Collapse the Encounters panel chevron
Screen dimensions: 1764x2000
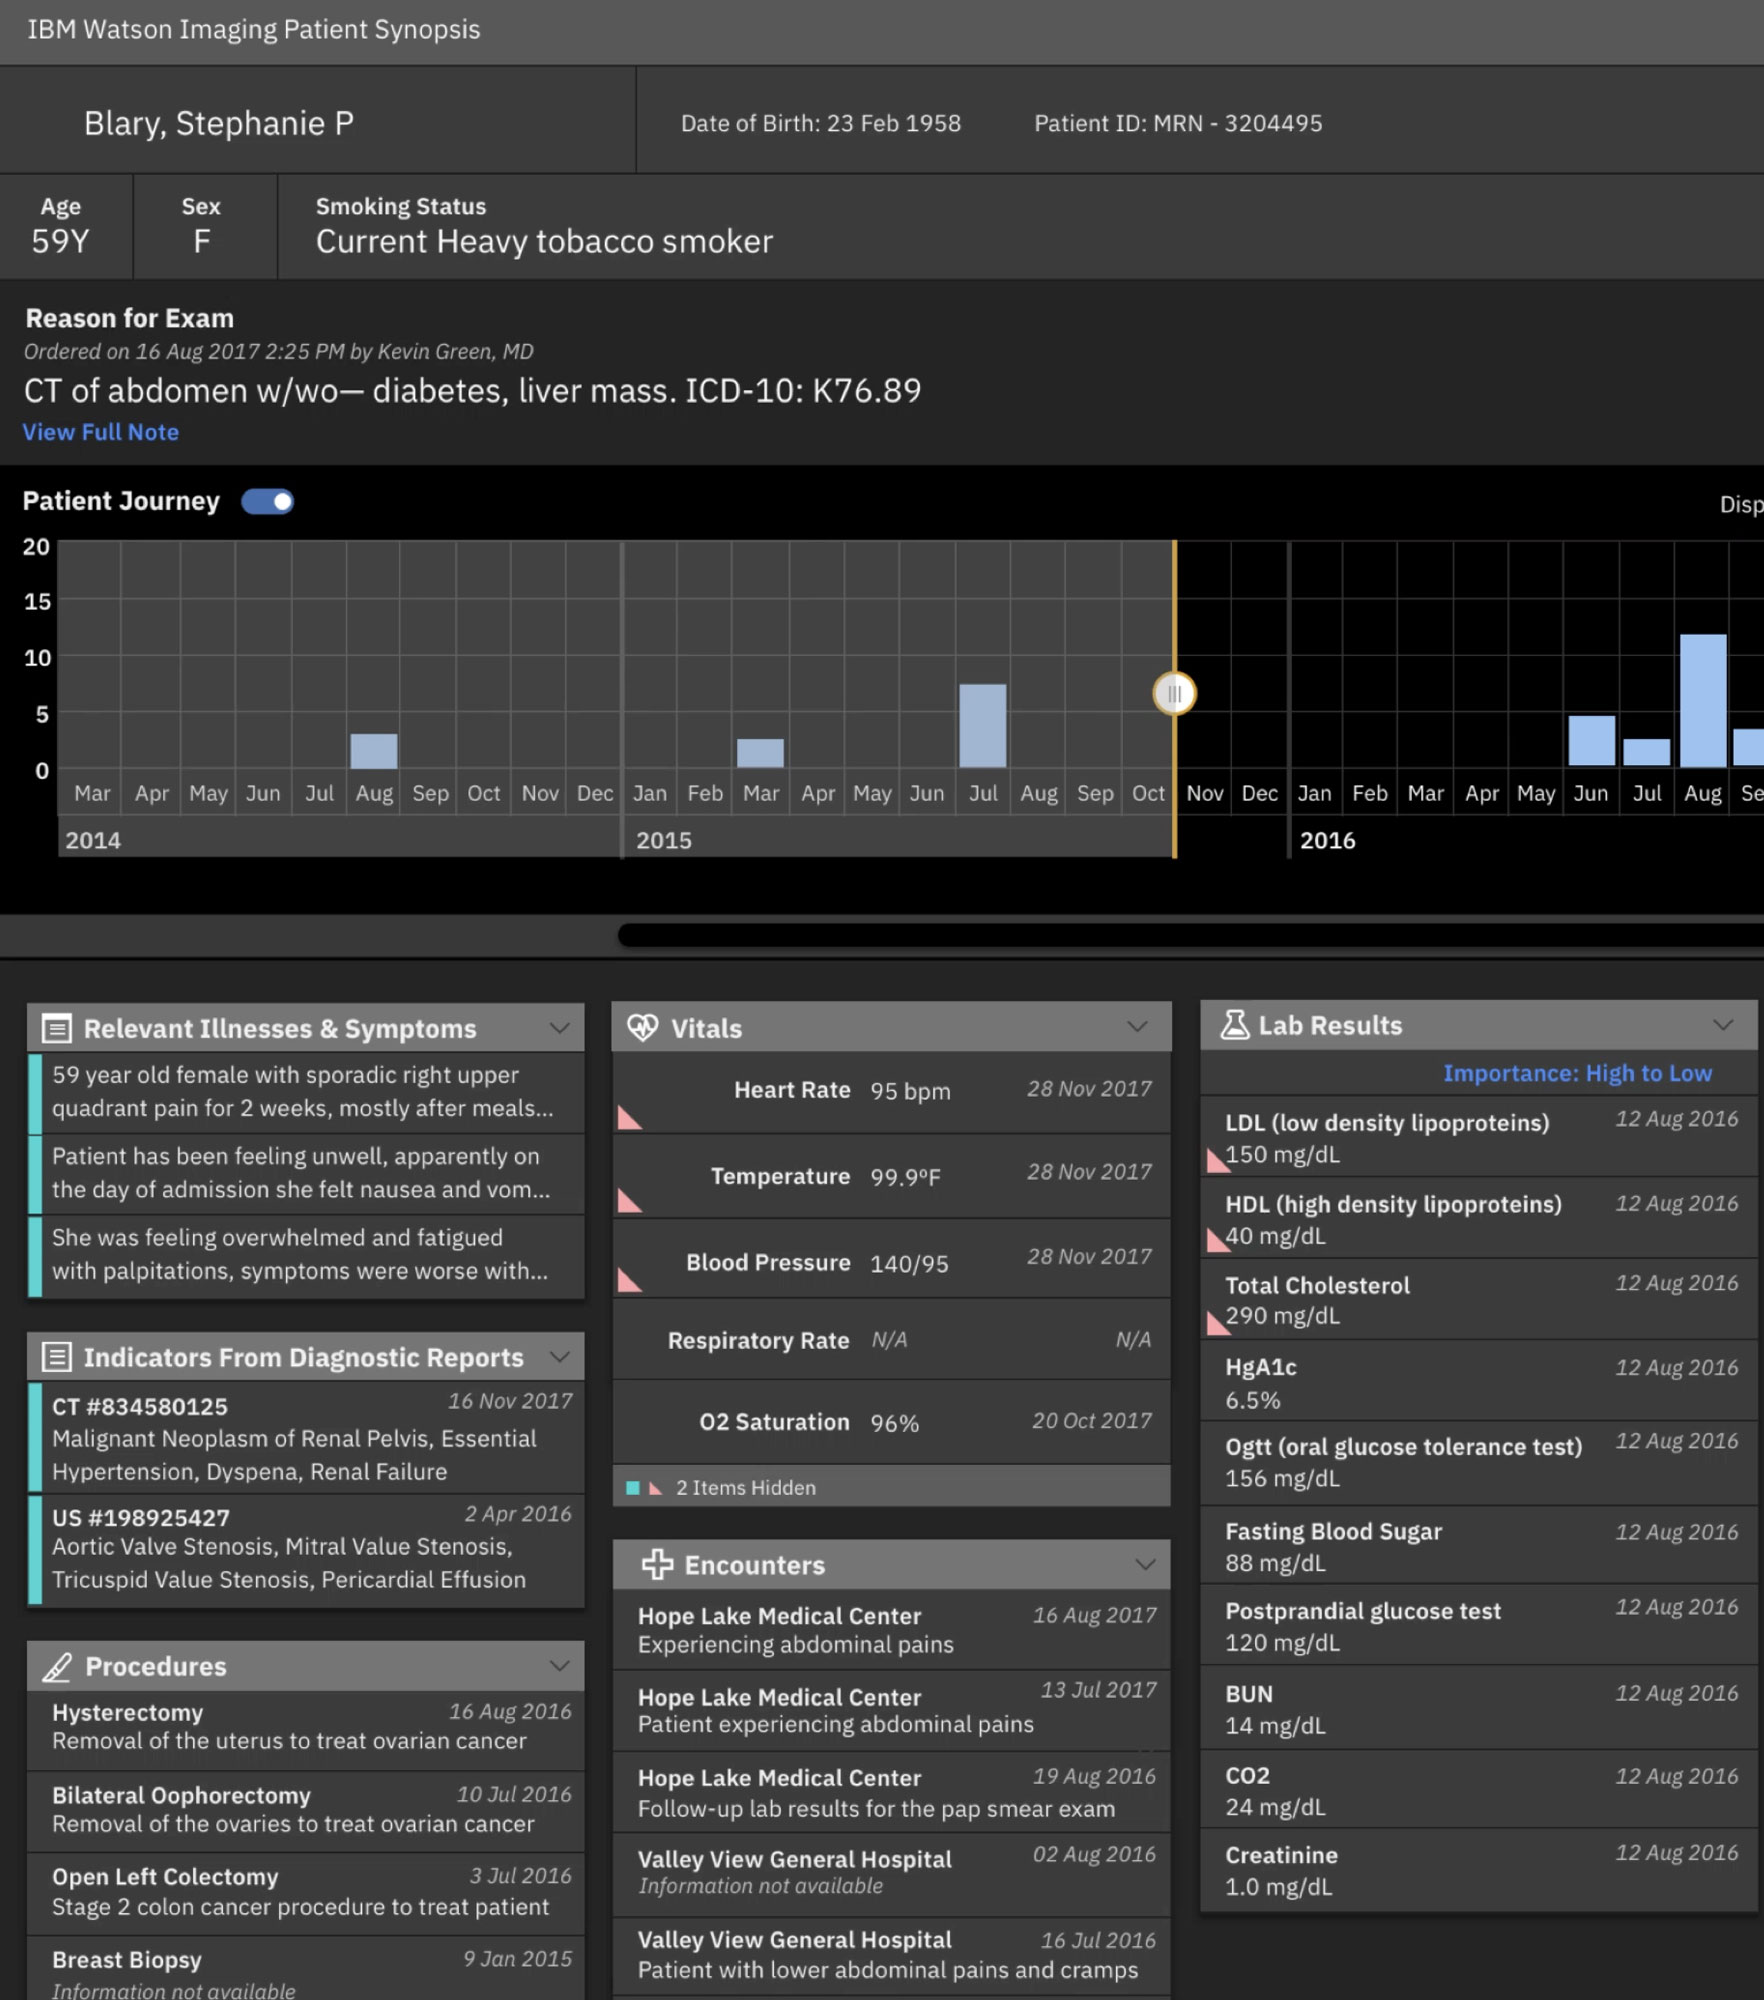[1145, 1564]
